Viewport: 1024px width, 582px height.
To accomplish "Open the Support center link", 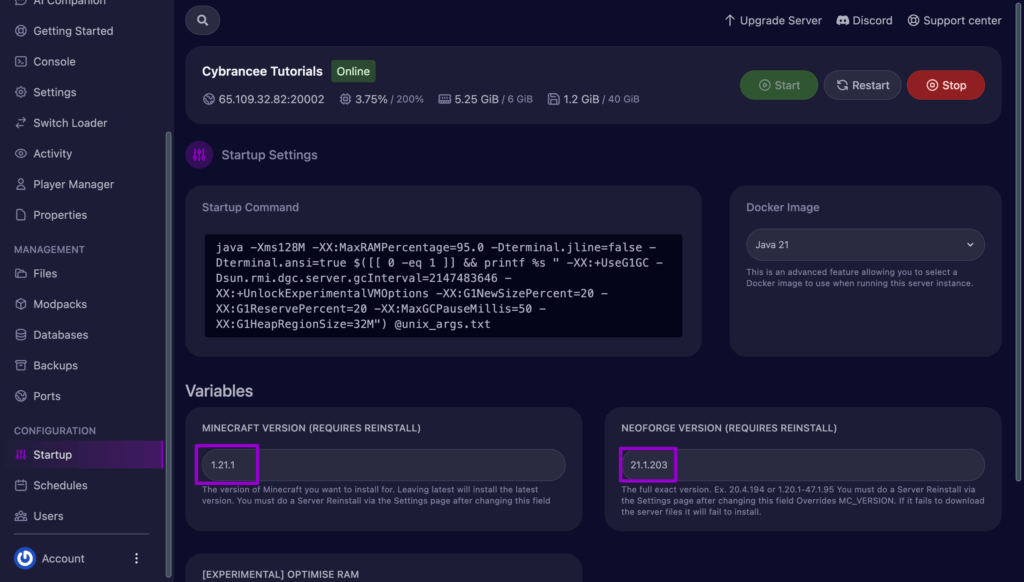I will 954,20.
